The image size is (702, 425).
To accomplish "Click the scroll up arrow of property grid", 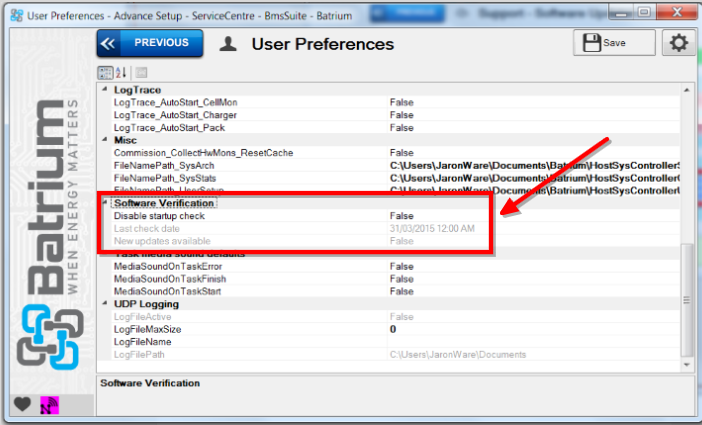I will tap(686, 90).
